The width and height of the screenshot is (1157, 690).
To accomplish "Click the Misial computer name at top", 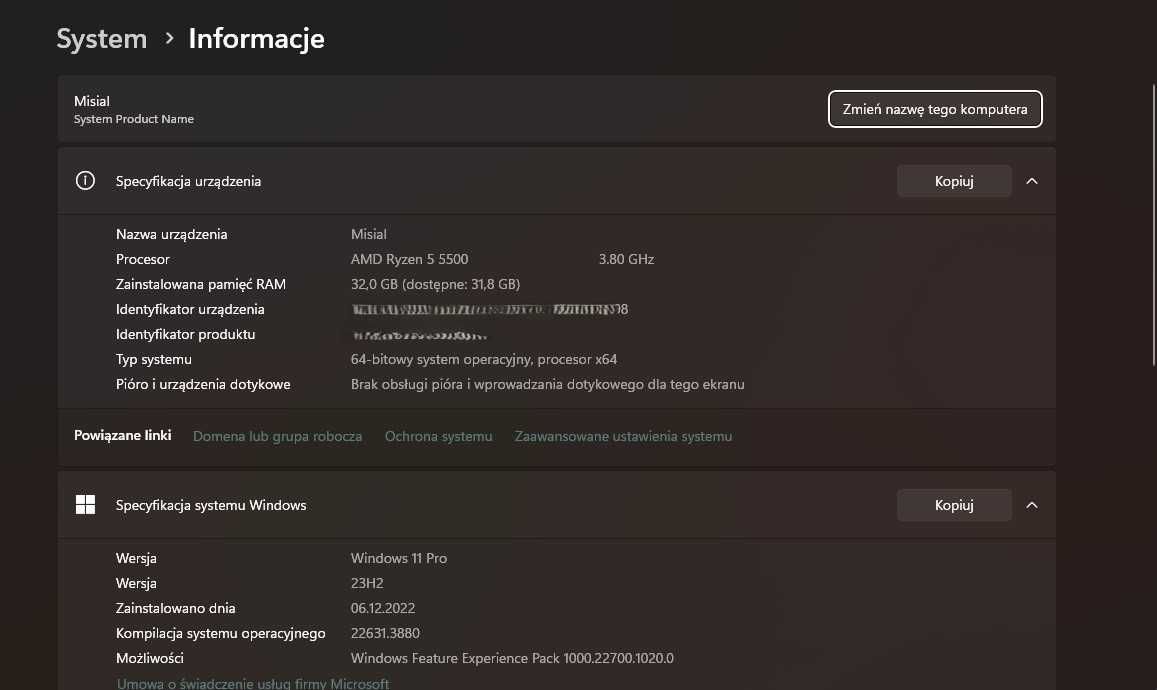I will coord(91,101).
